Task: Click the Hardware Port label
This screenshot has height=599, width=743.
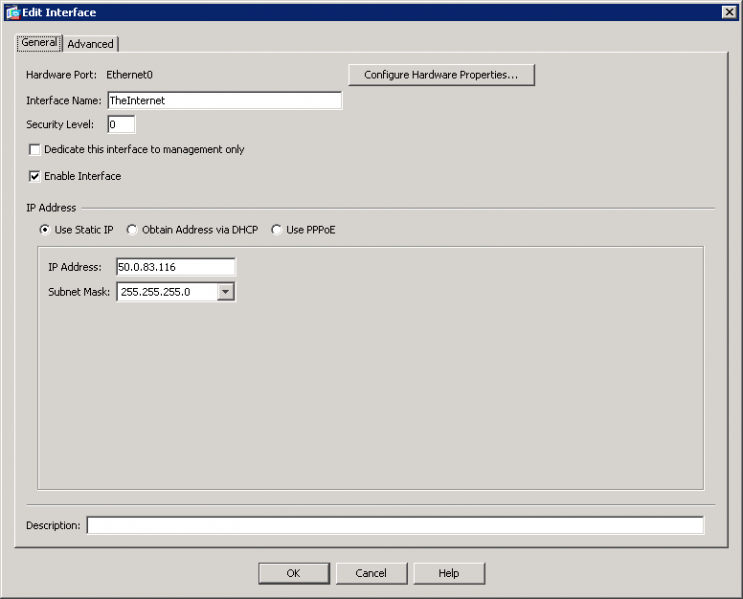Action: [x=61, y=75]
